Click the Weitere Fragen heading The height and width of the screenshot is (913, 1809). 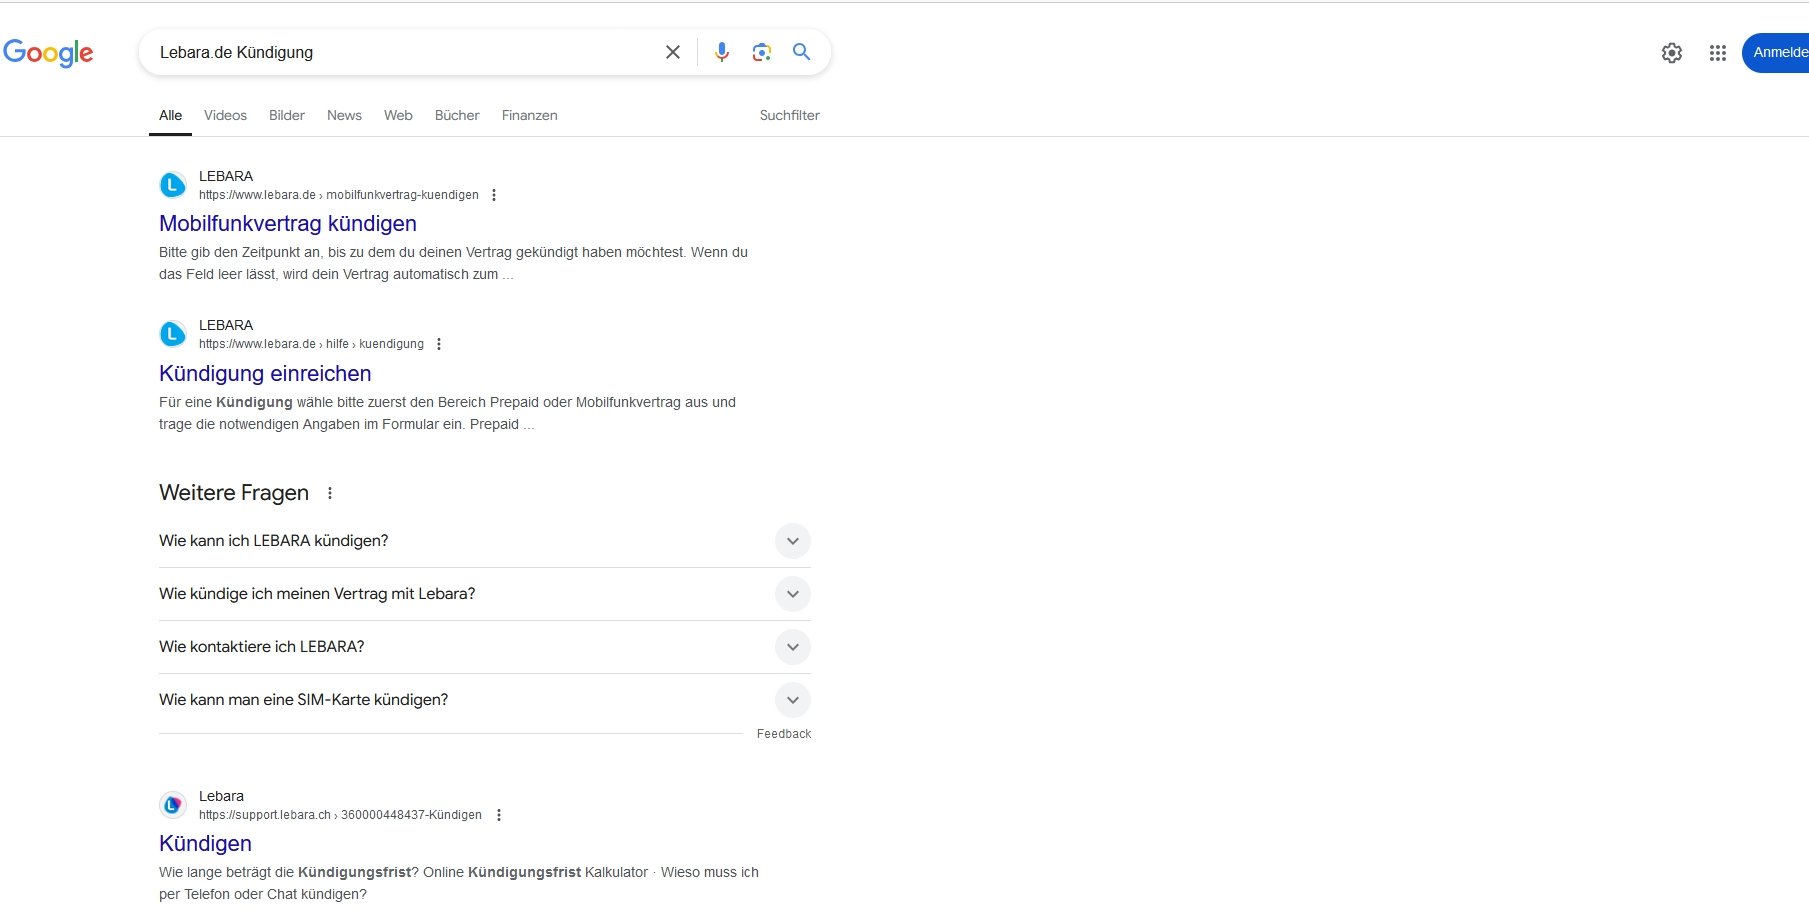234,493
